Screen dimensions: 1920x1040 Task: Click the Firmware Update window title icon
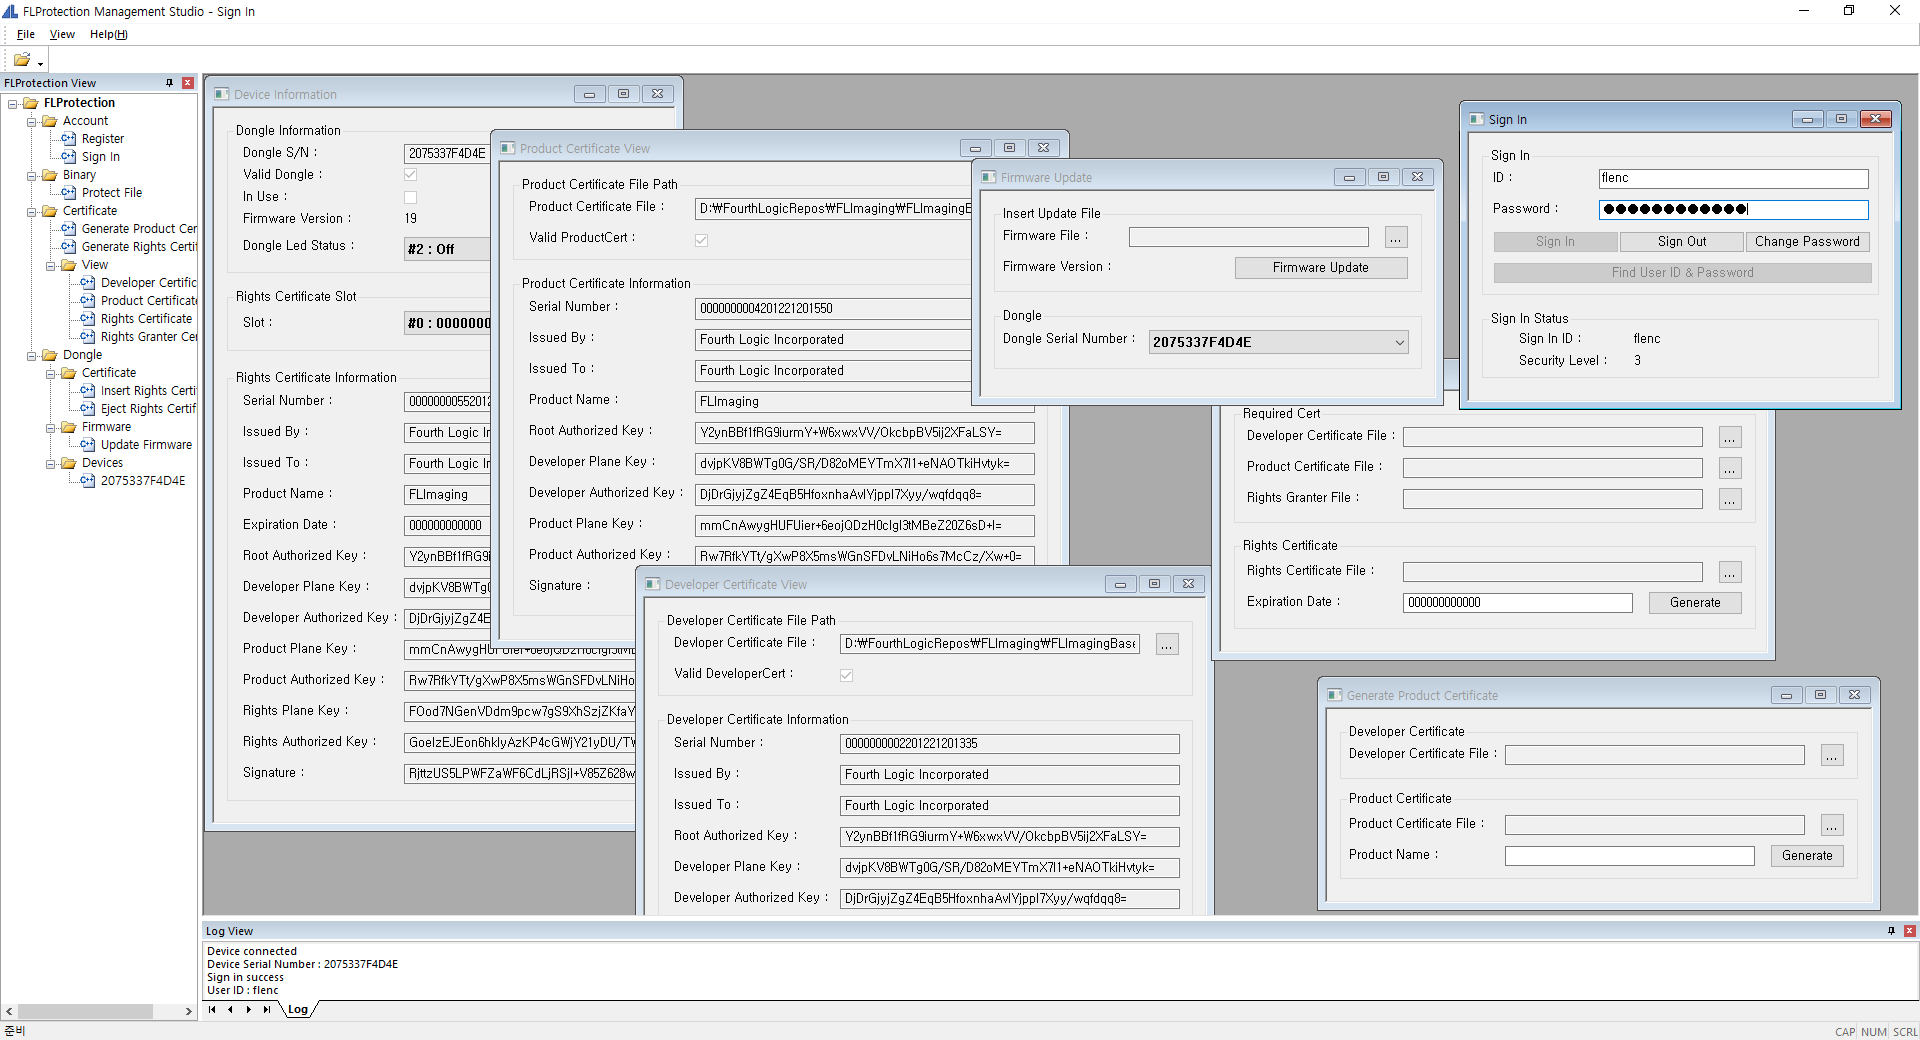tap(989, 177)
